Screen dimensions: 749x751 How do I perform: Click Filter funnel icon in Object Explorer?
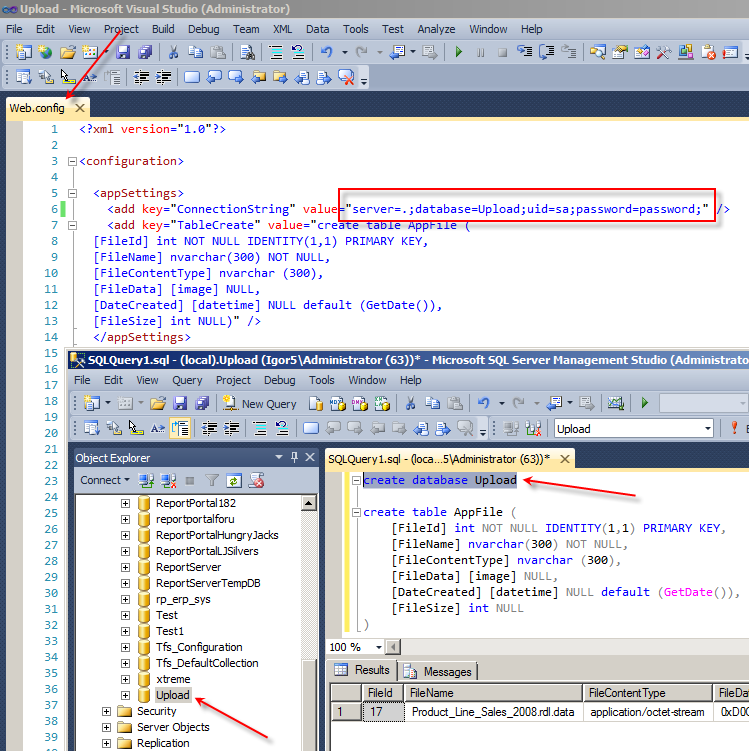[212, 480]
